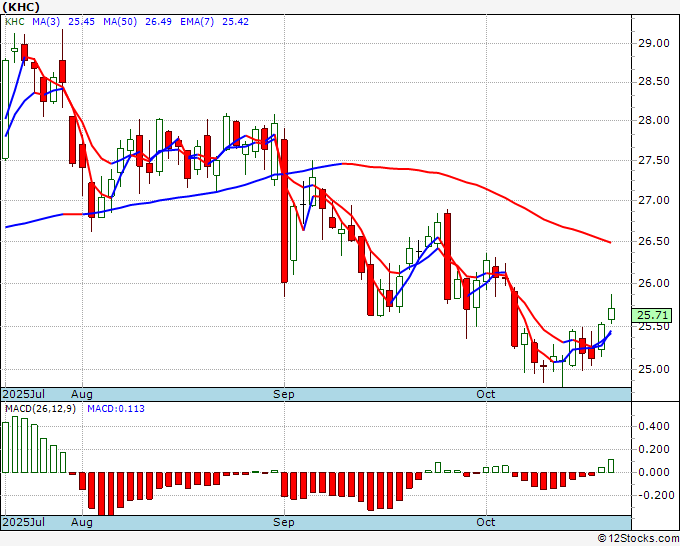Click the KHC legend label
This screenshot has width=680, height=546.
tap(15, 22)
